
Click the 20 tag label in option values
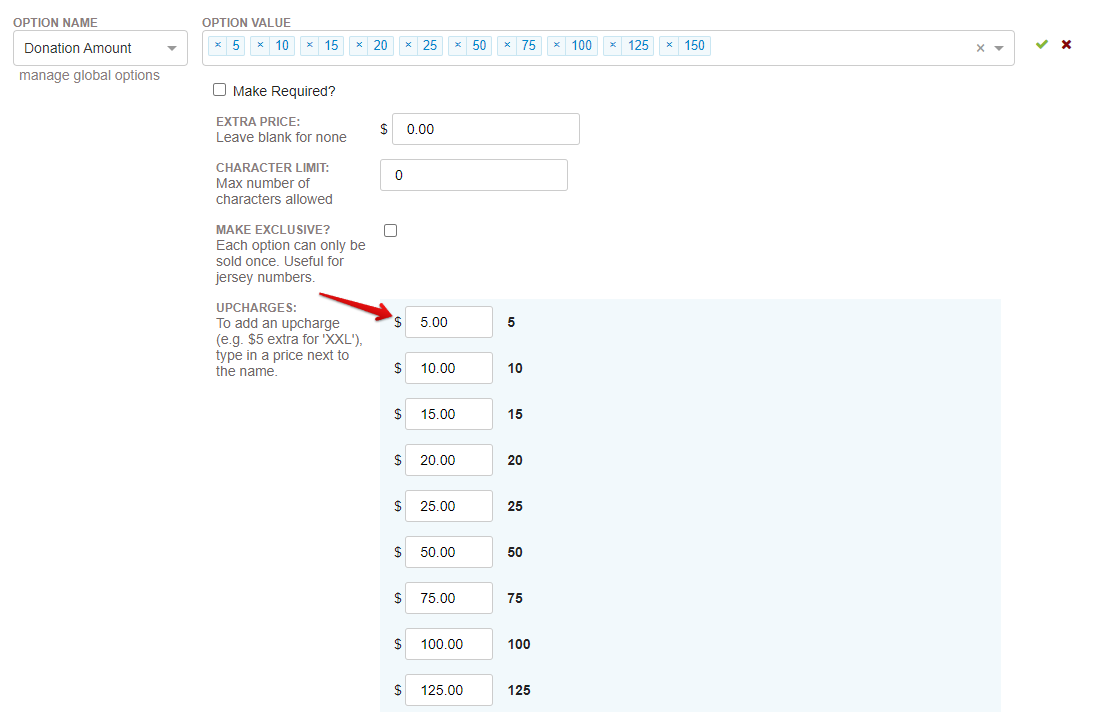tap(381, 45)
